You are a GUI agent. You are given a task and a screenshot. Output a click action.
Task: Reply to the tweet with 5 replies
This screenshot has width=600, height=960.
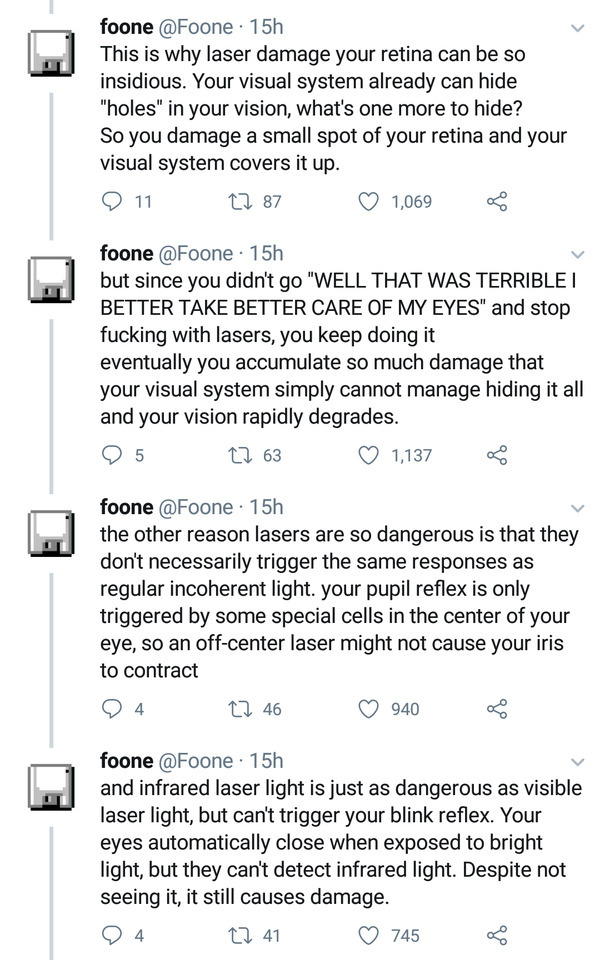113,455
